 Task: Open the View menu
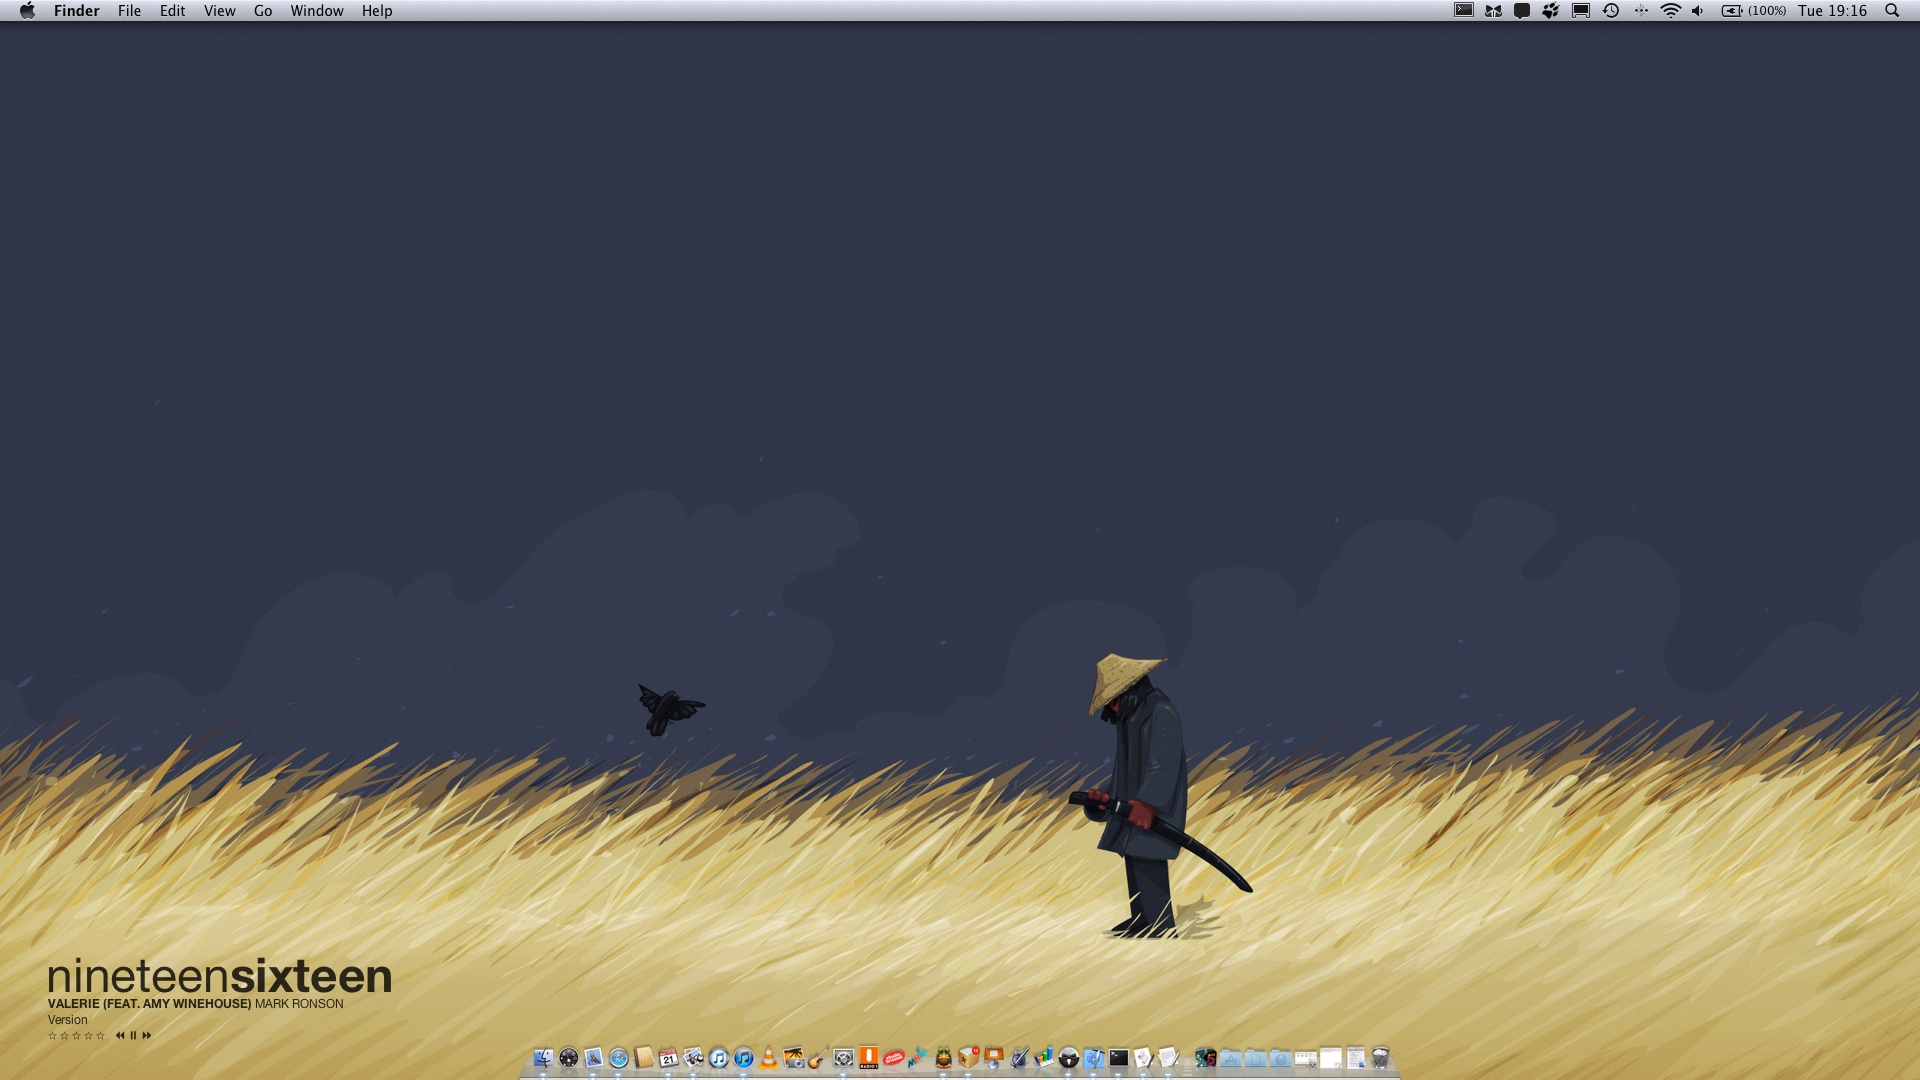coord(219,11)
